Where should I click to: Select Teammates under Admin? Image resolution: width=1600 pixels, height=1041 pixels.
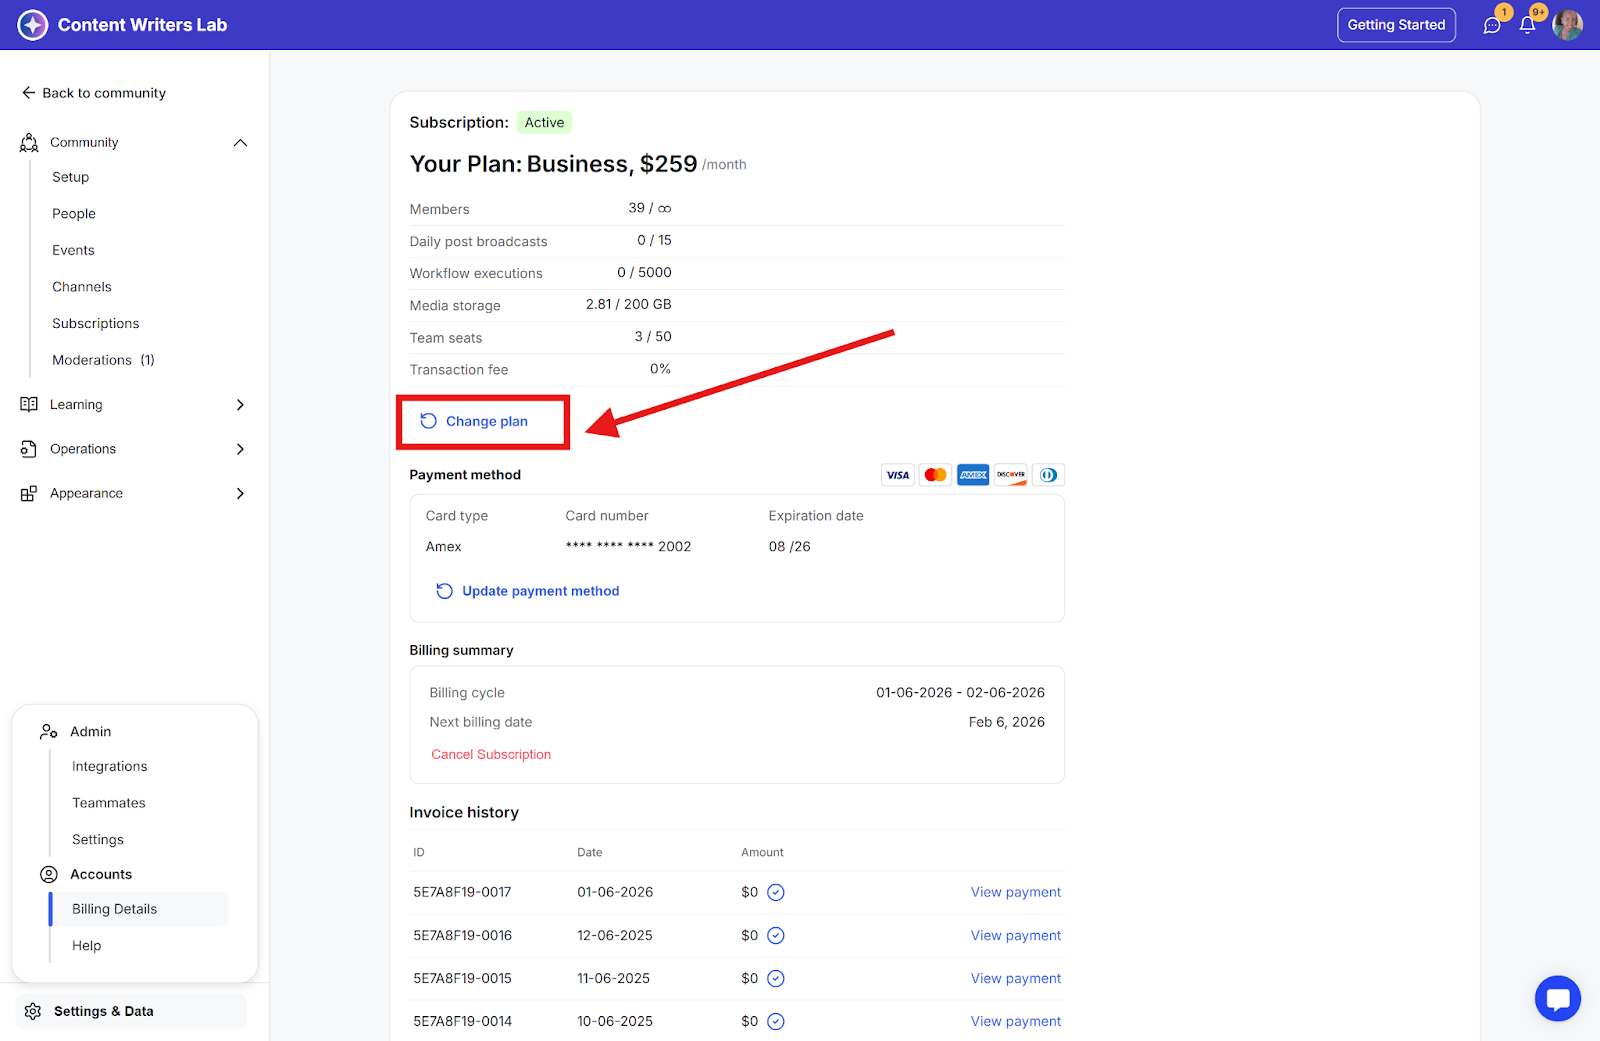[x=109, y=803]
